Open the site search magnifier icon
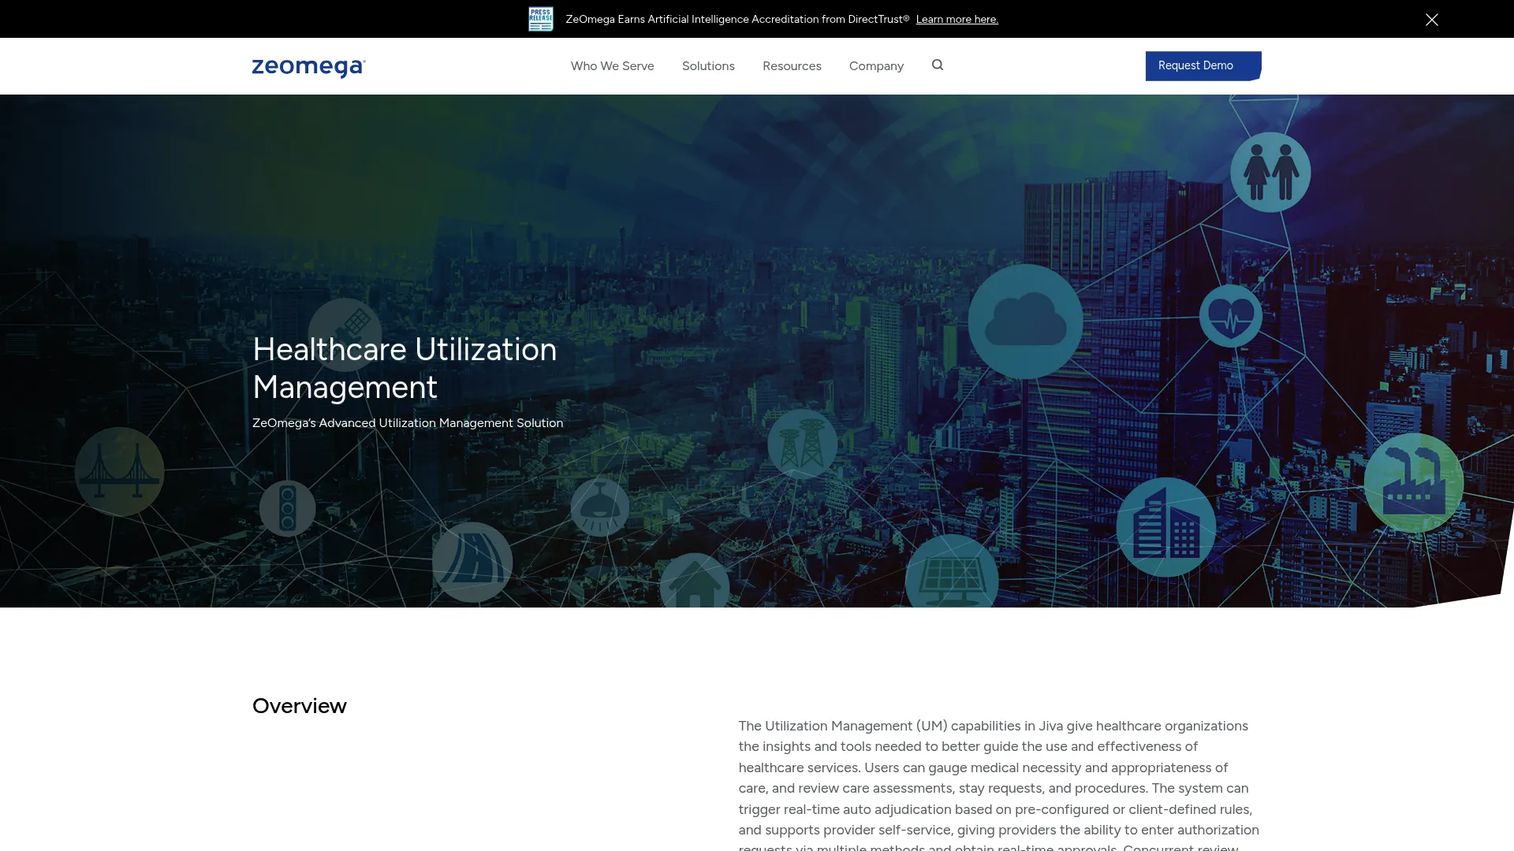1514x851 pixels. point(937,65)
